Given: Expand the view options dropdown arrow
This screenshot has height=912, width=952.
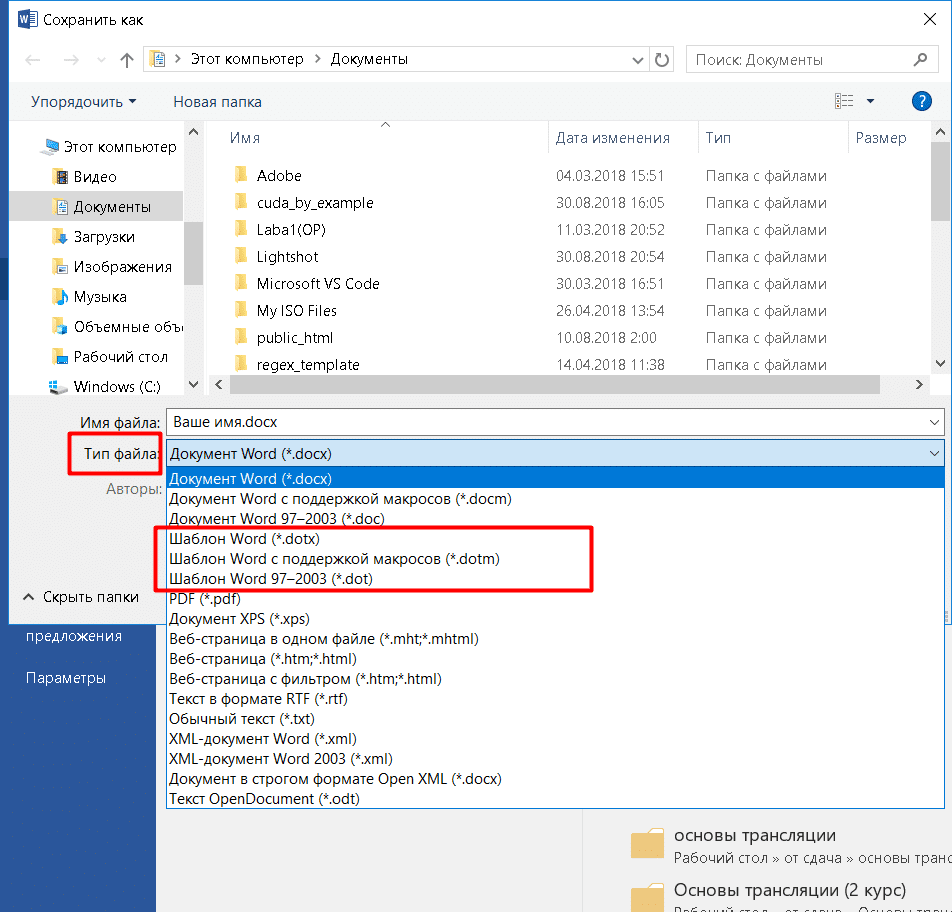Looking at the screenshot, I should 870,101.
